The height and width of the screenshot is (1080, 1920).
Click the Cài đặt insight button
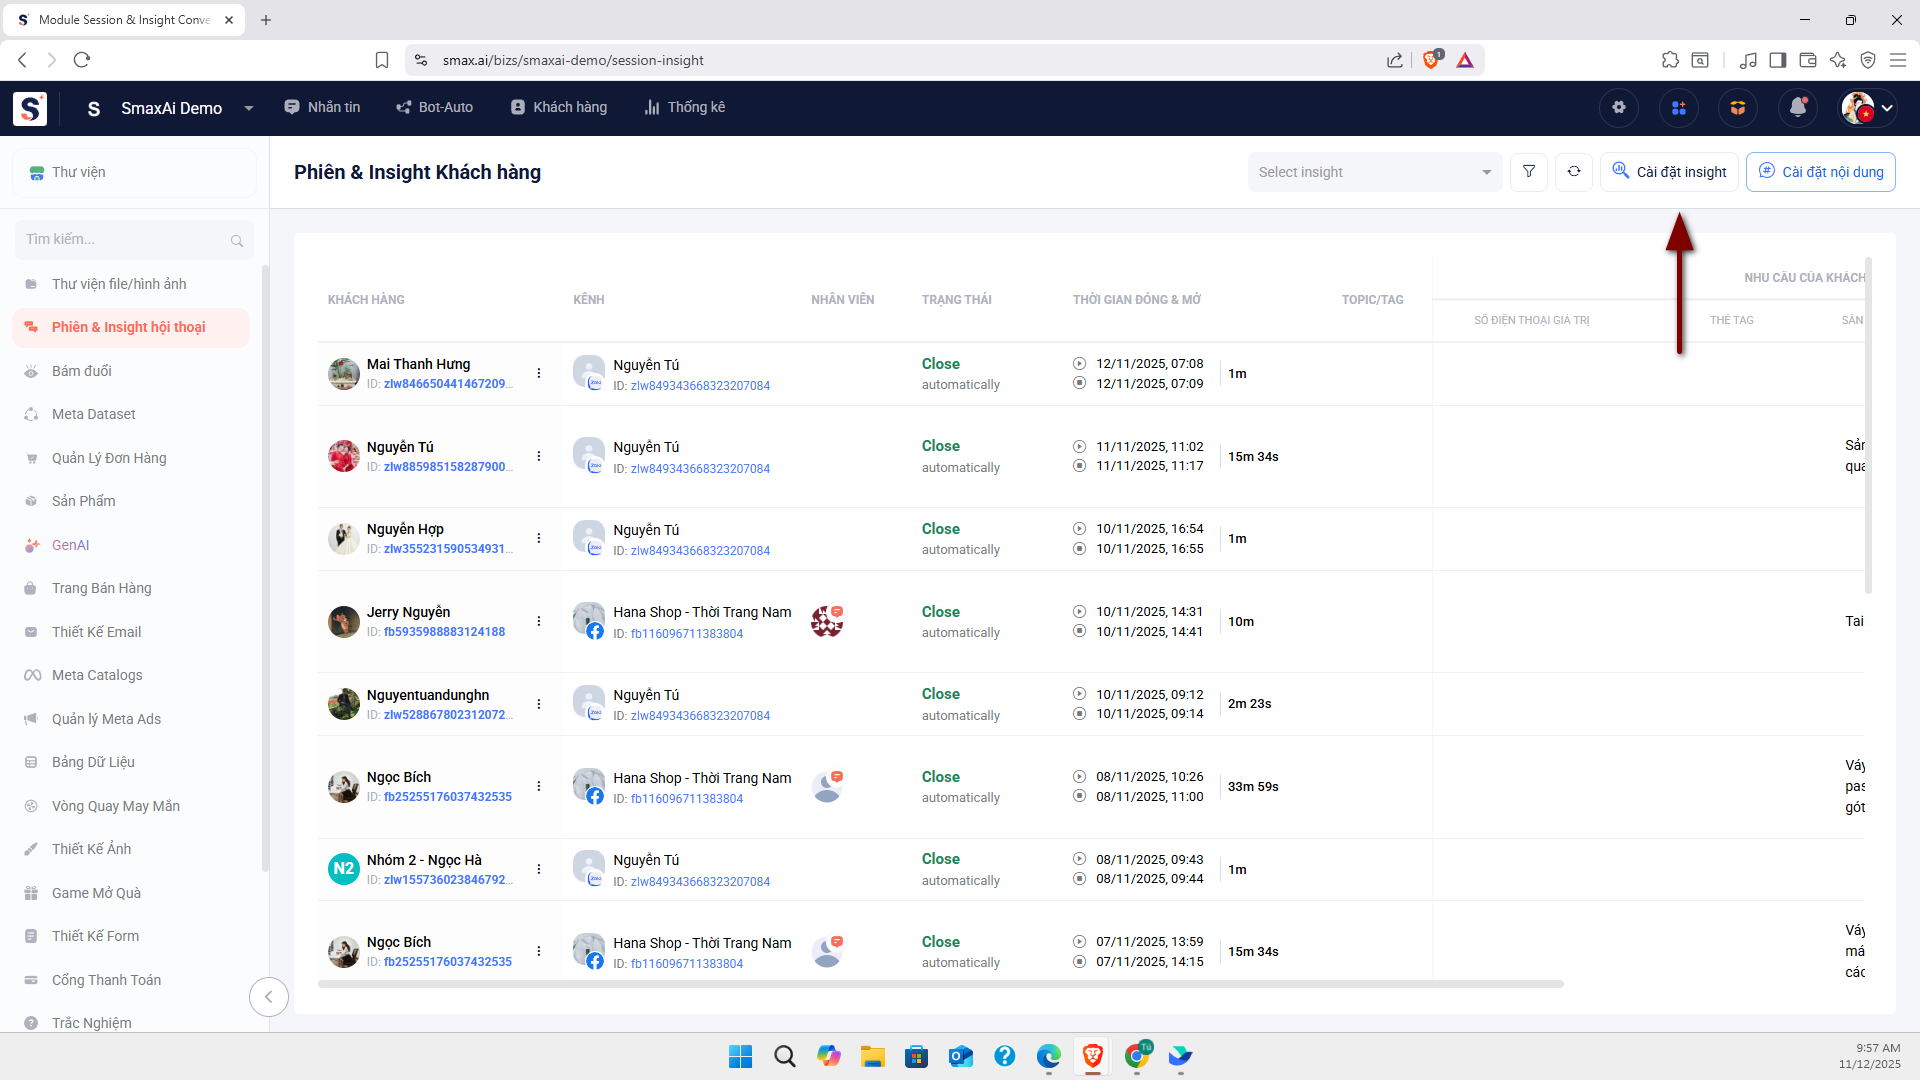point(1669,172)
